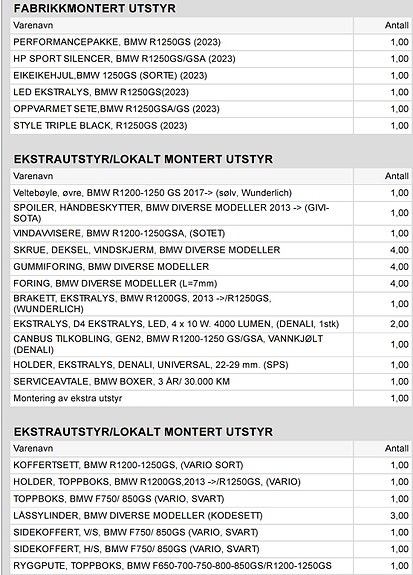The image size is (413, 575).
Task: Click SKRUE, DEKSEL, VINDSKJERM row
Action: coord(211,250)
